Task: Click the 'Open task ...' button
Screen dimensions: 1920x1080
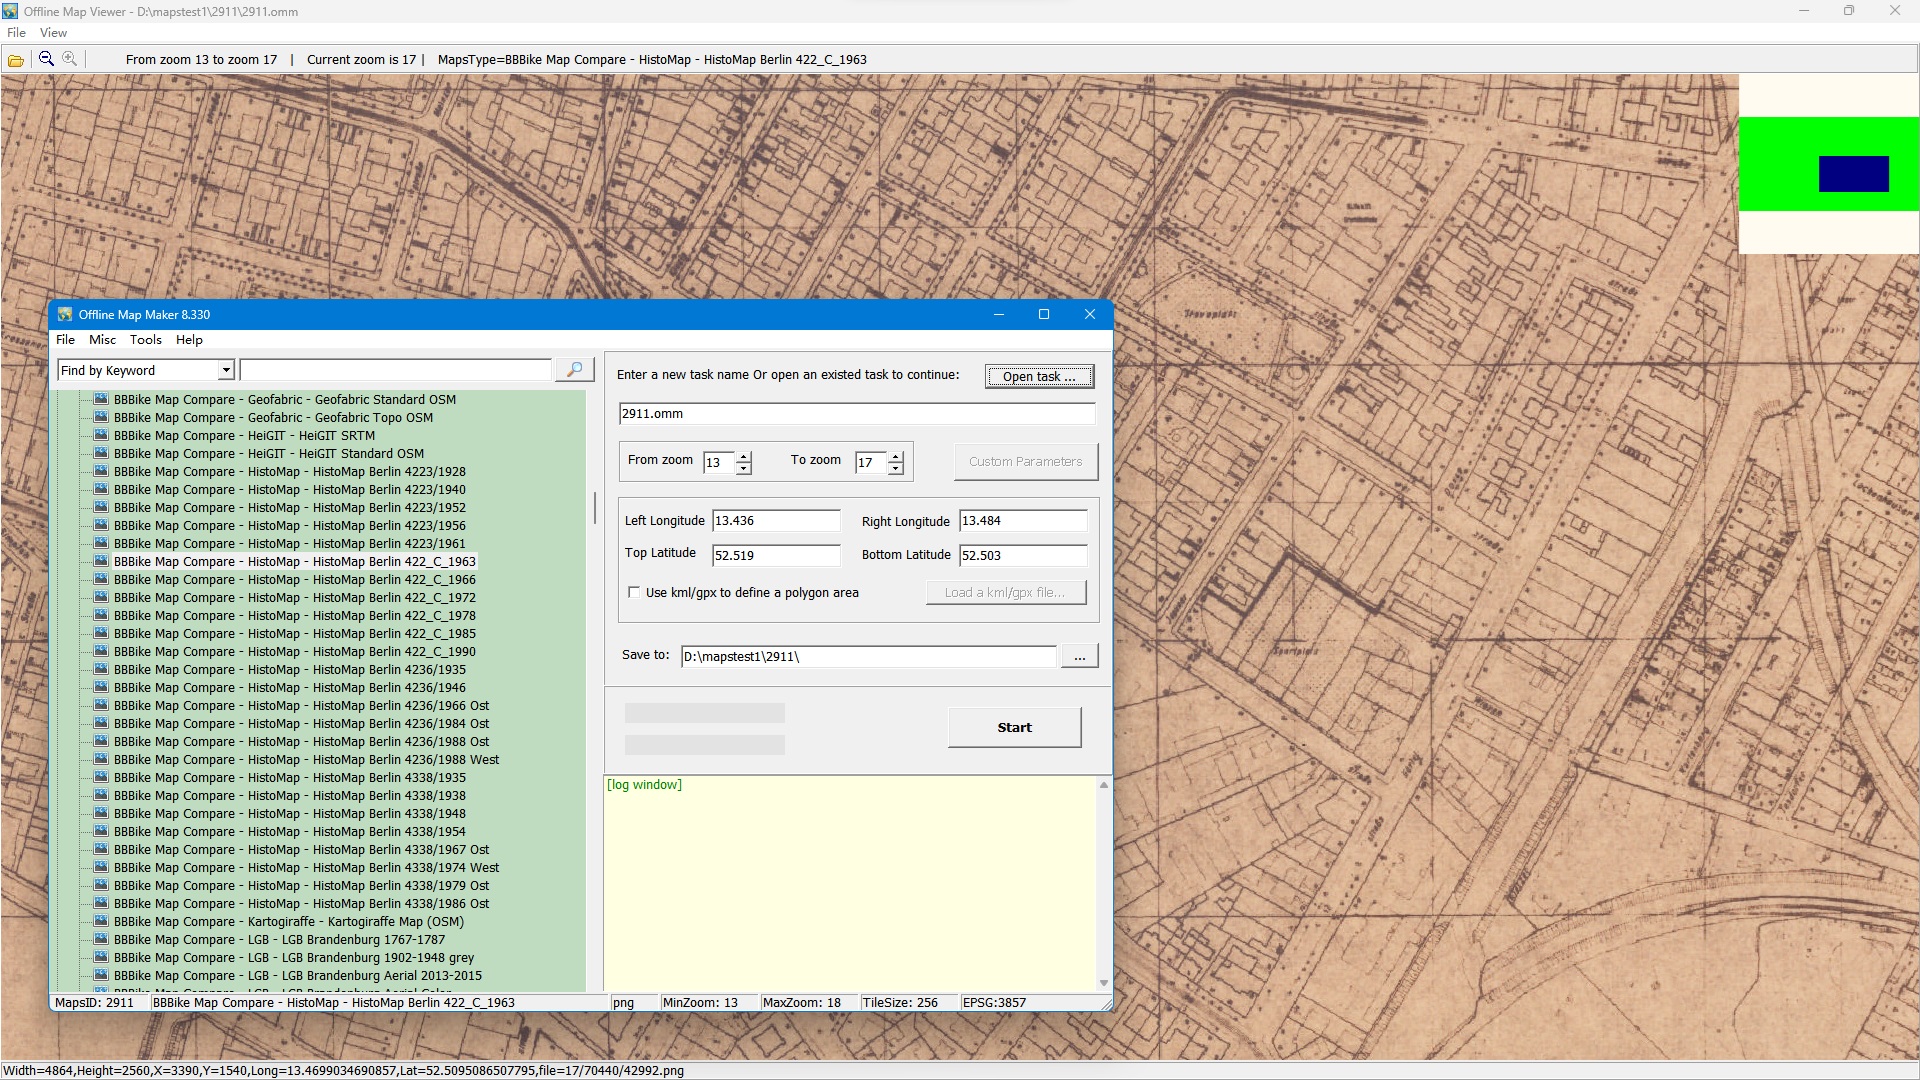Action: point(1039,376)
